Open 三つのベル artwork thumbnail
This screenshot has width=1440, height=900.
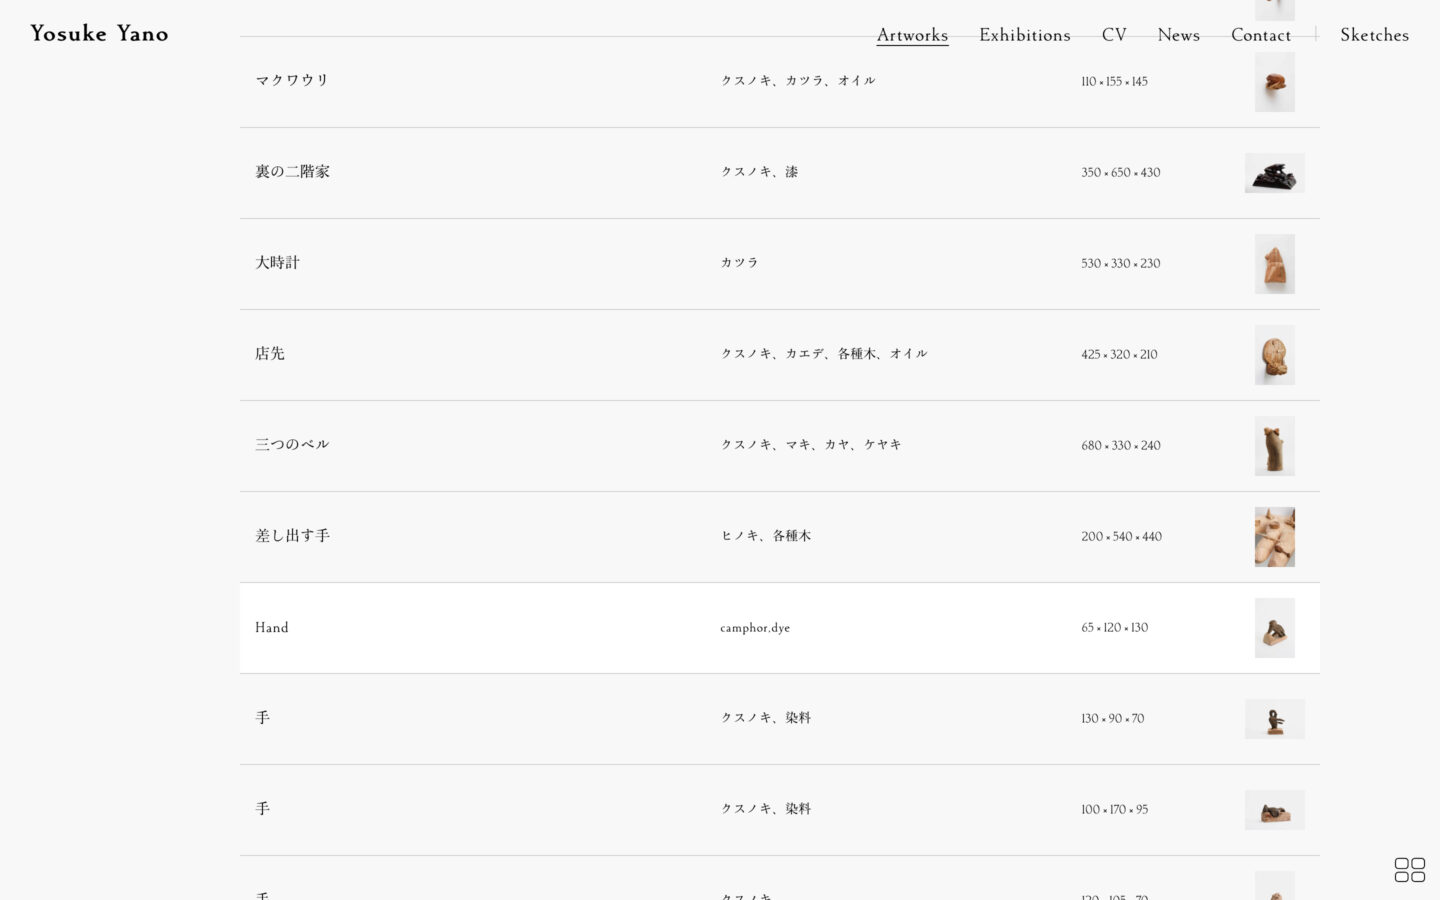[1274, 446]
